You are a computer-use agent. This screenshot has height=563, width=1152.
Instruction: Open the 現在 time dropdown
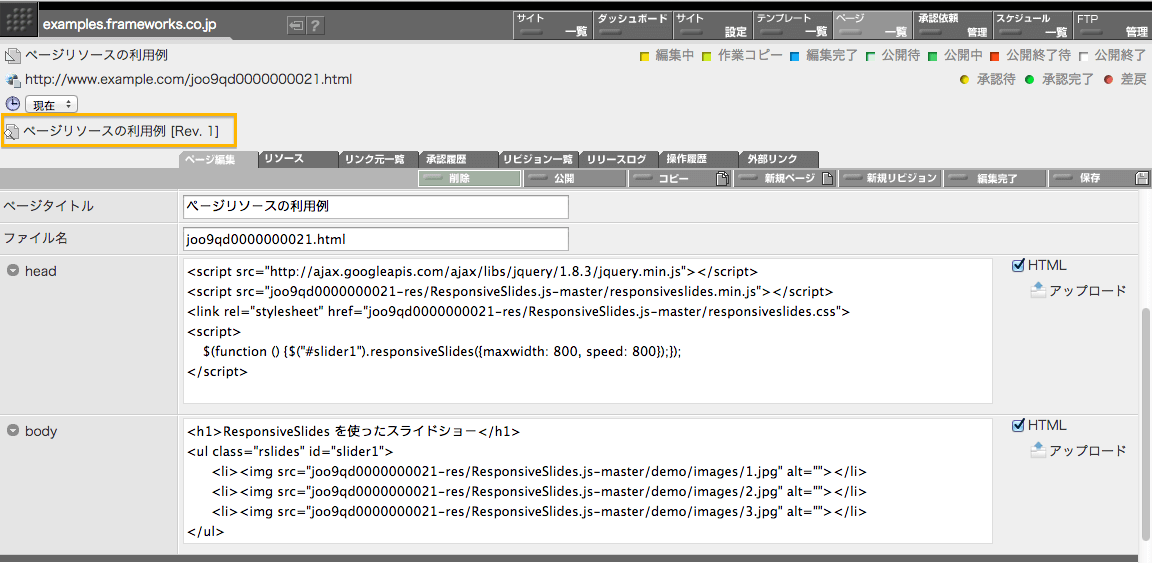pyautogui.click(x=51, y=105)
